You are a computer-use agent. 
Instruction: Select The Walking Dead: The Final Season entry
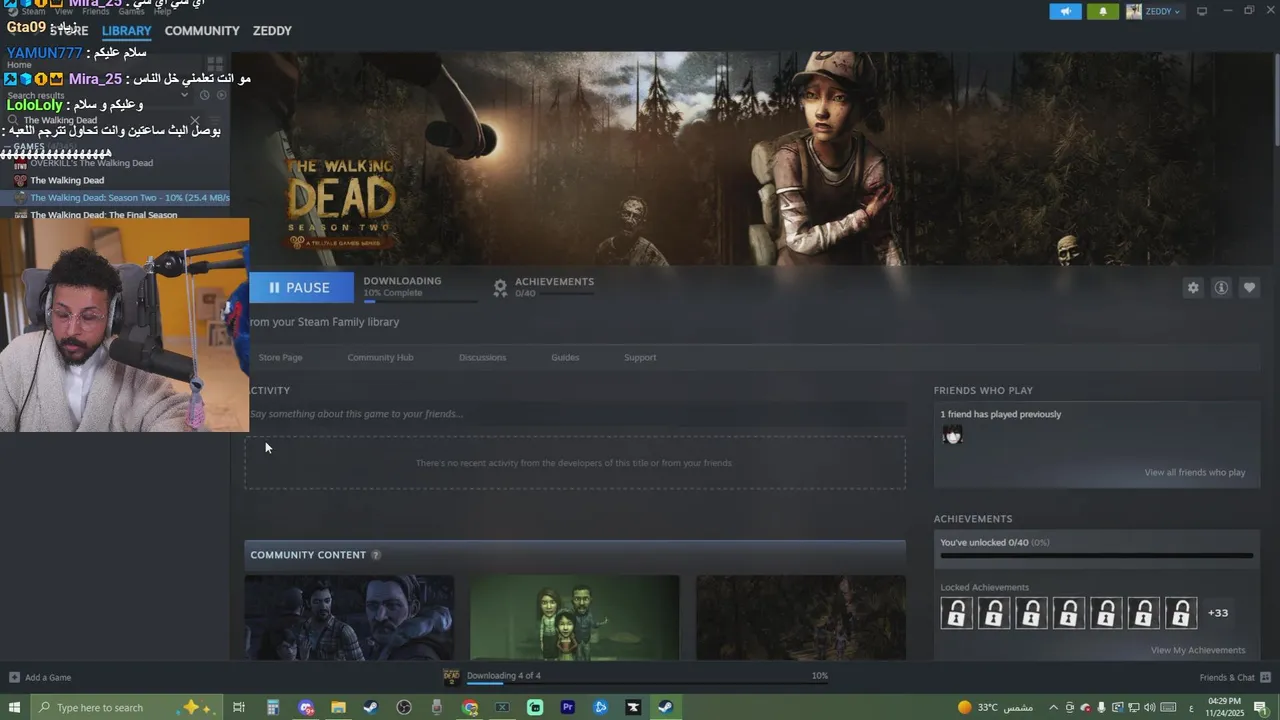(x=103, y=215)
